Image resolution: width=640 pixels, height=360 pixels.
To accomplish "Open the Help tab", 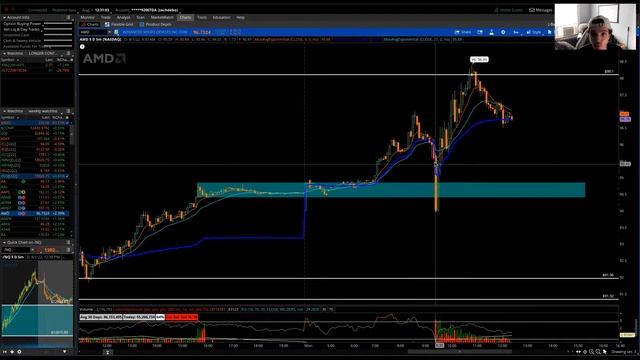I will (x=240, y=18).
